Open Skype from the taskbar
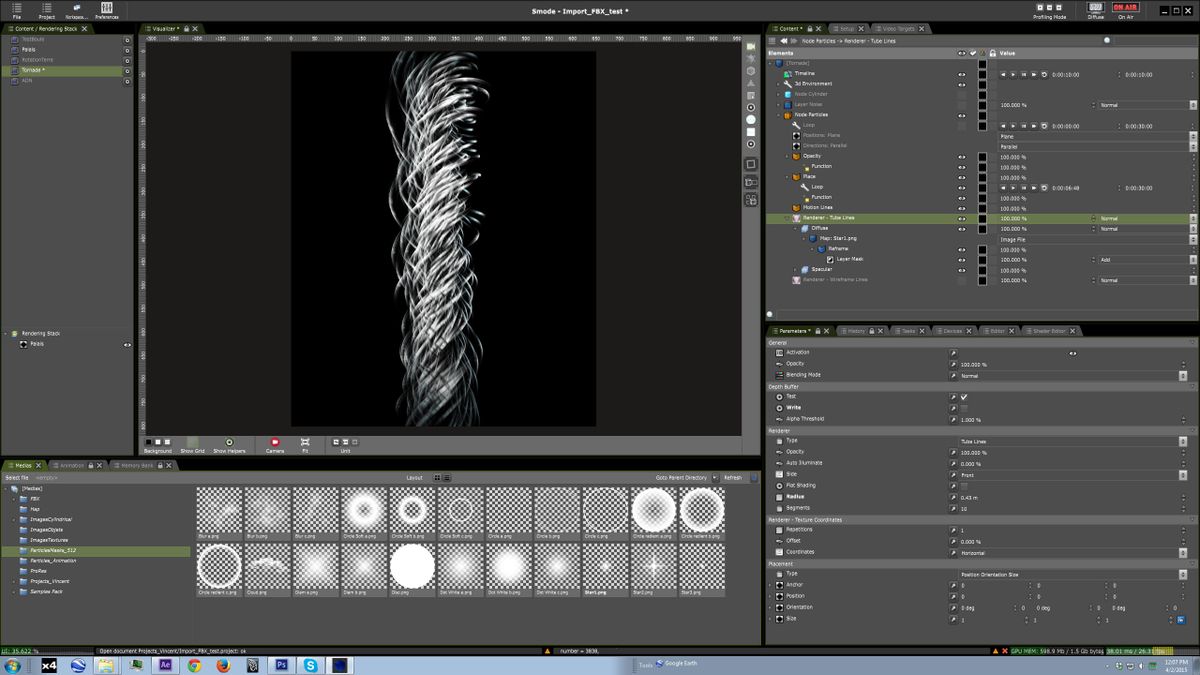The image size is (1200, 675). coord(310,664)
